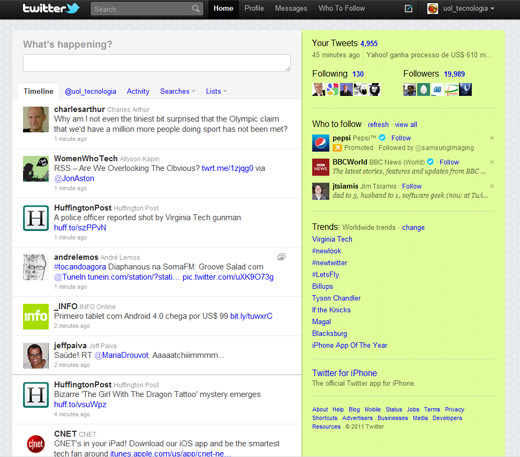Click the uol_tecnologia account avatar in top bar
Screen dimensions: 520x457
(432, 8)
